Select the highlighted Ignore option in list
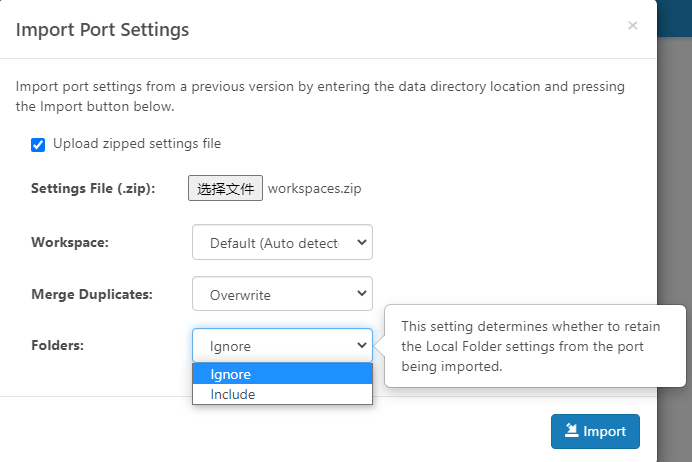The image size is (692, 462). (x=282, y=374)
